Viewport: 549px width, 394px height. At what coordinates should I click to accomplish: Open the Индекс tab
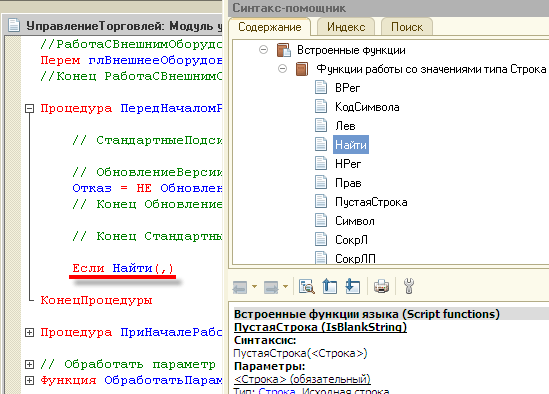click(346, 27)
